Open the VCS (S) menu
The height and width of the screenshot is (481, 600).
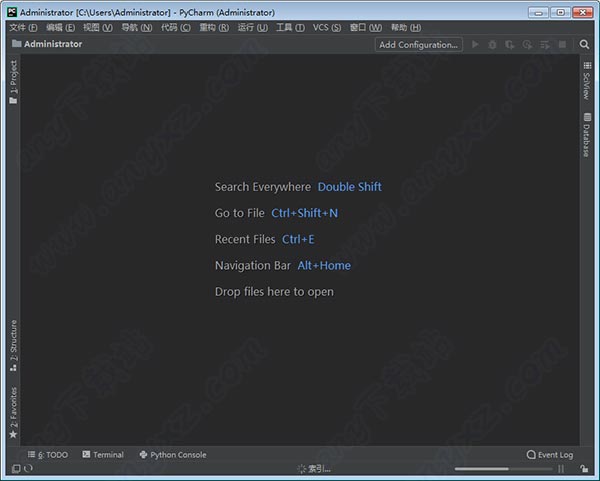326,28
